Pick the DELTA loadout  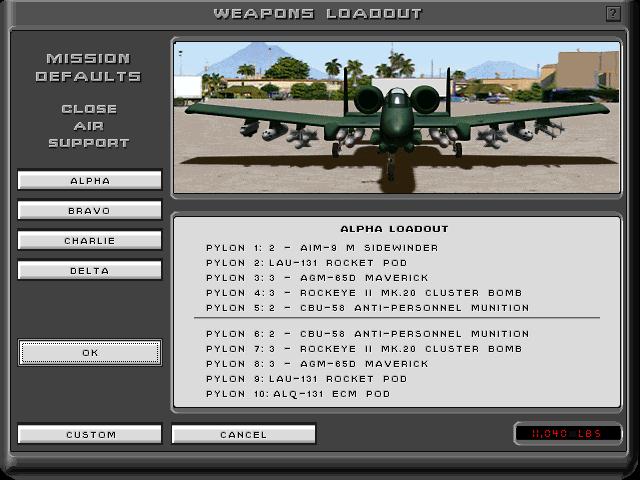(90, 271)
